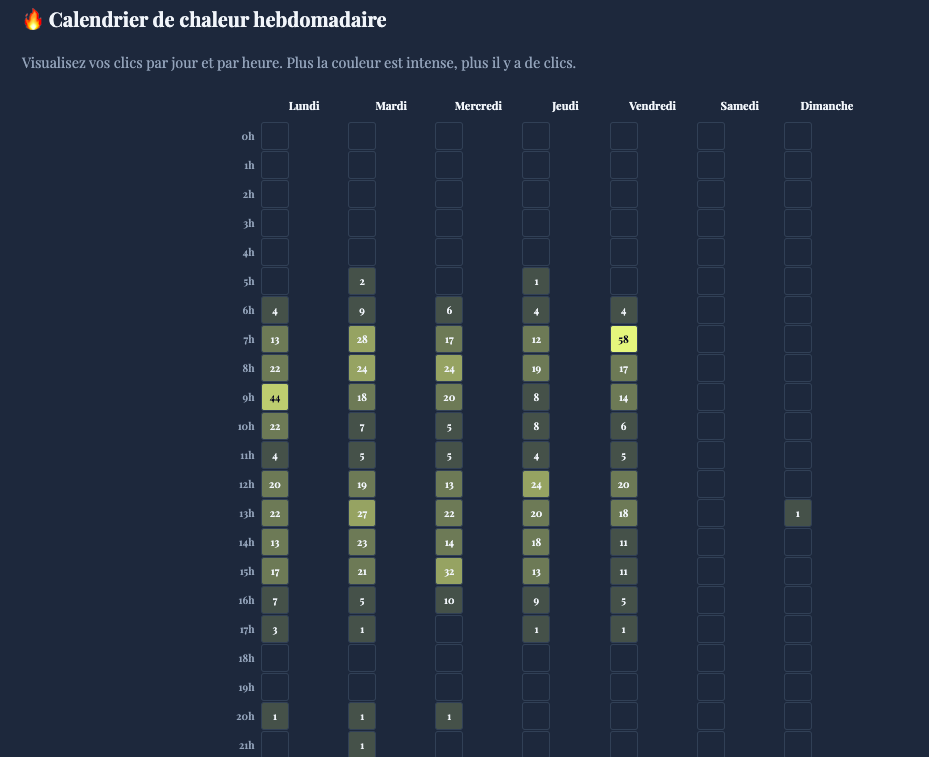Screen dimensions: 929x757
Task: Select the Mercredi 15h cell showing 32
Action: click(449, 572)
